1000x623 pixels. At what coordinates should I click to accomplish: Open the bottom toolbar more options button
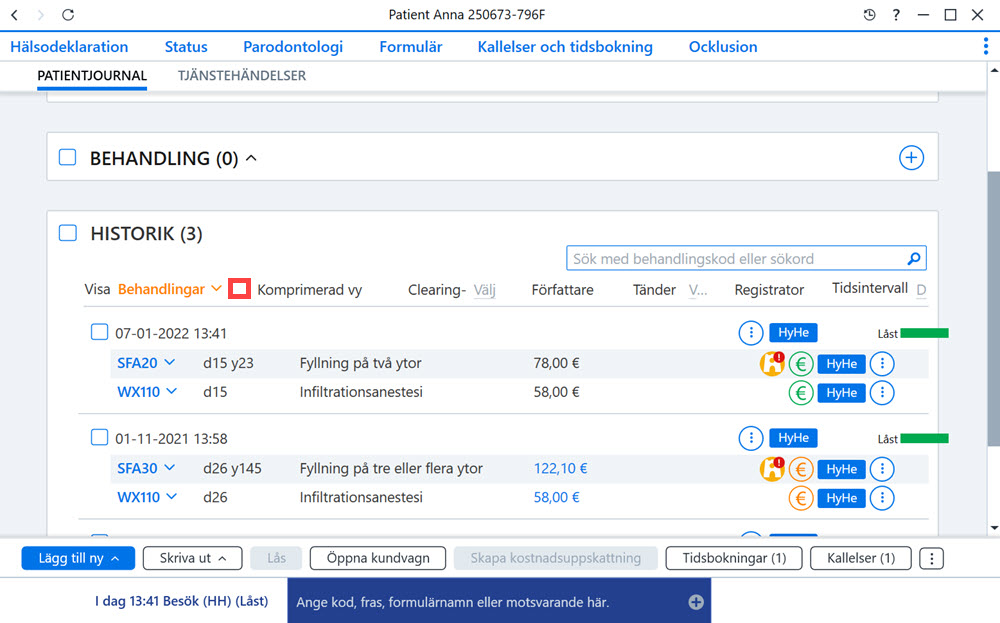pyautogui.click(x=931, y=558)
